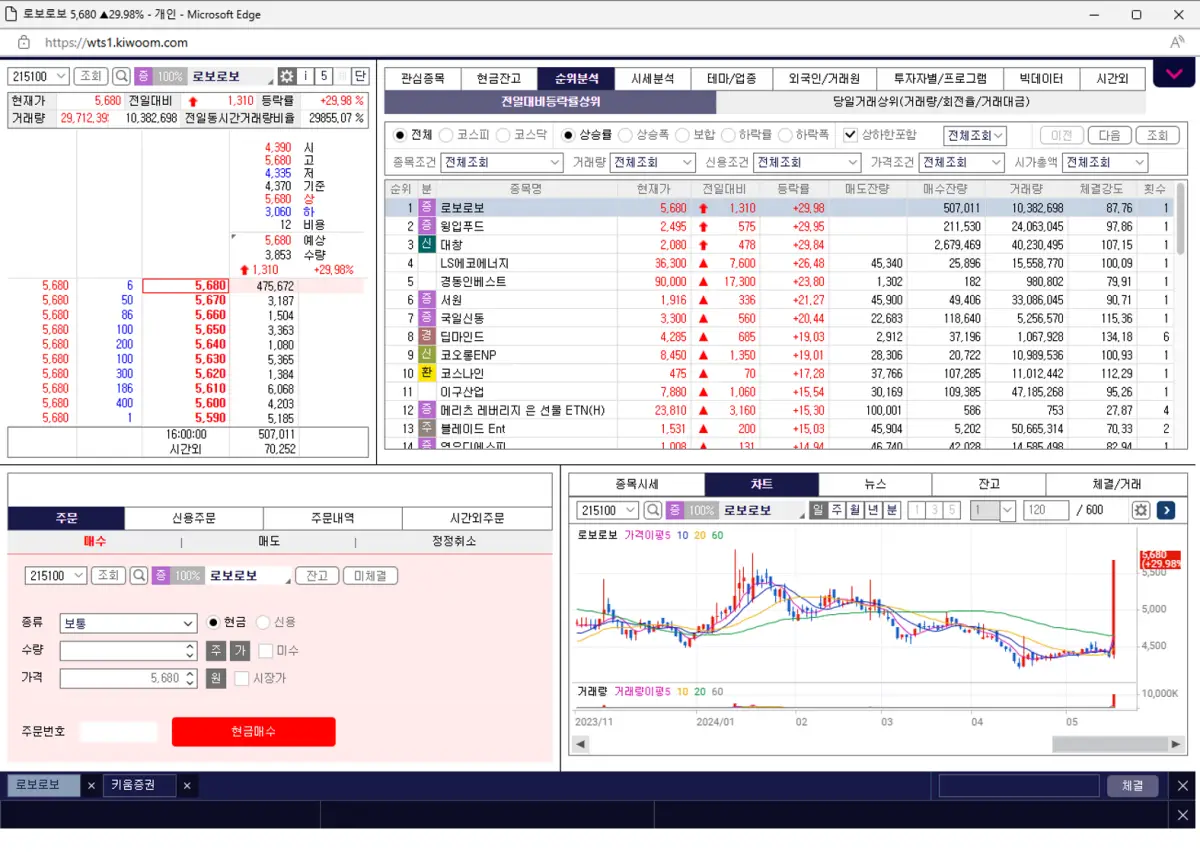Click red 현금매수 buy button
Image resolution: width=1200 pixels, height=856 pixels.
pyautogui.click(x=254, y=731)
